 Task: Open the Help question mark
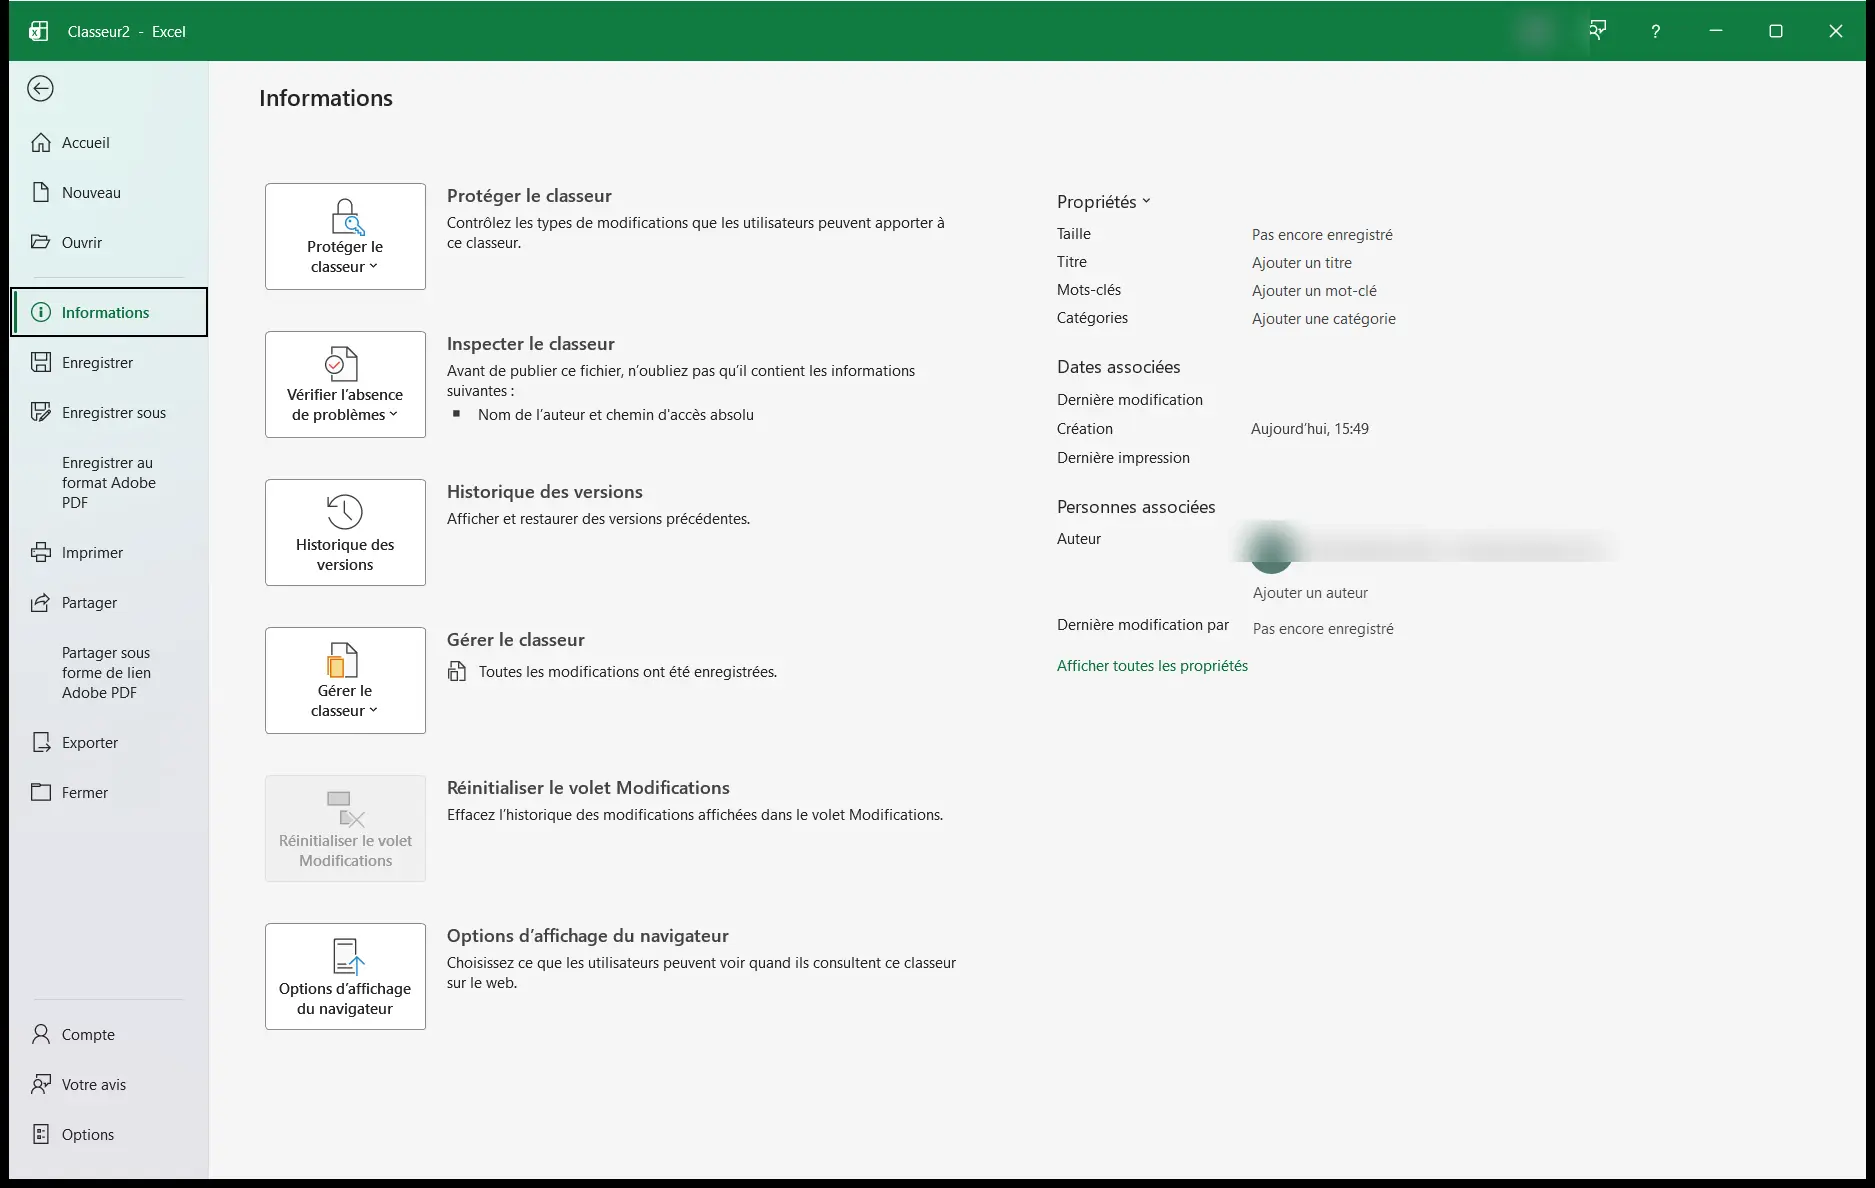point(1656,31)
